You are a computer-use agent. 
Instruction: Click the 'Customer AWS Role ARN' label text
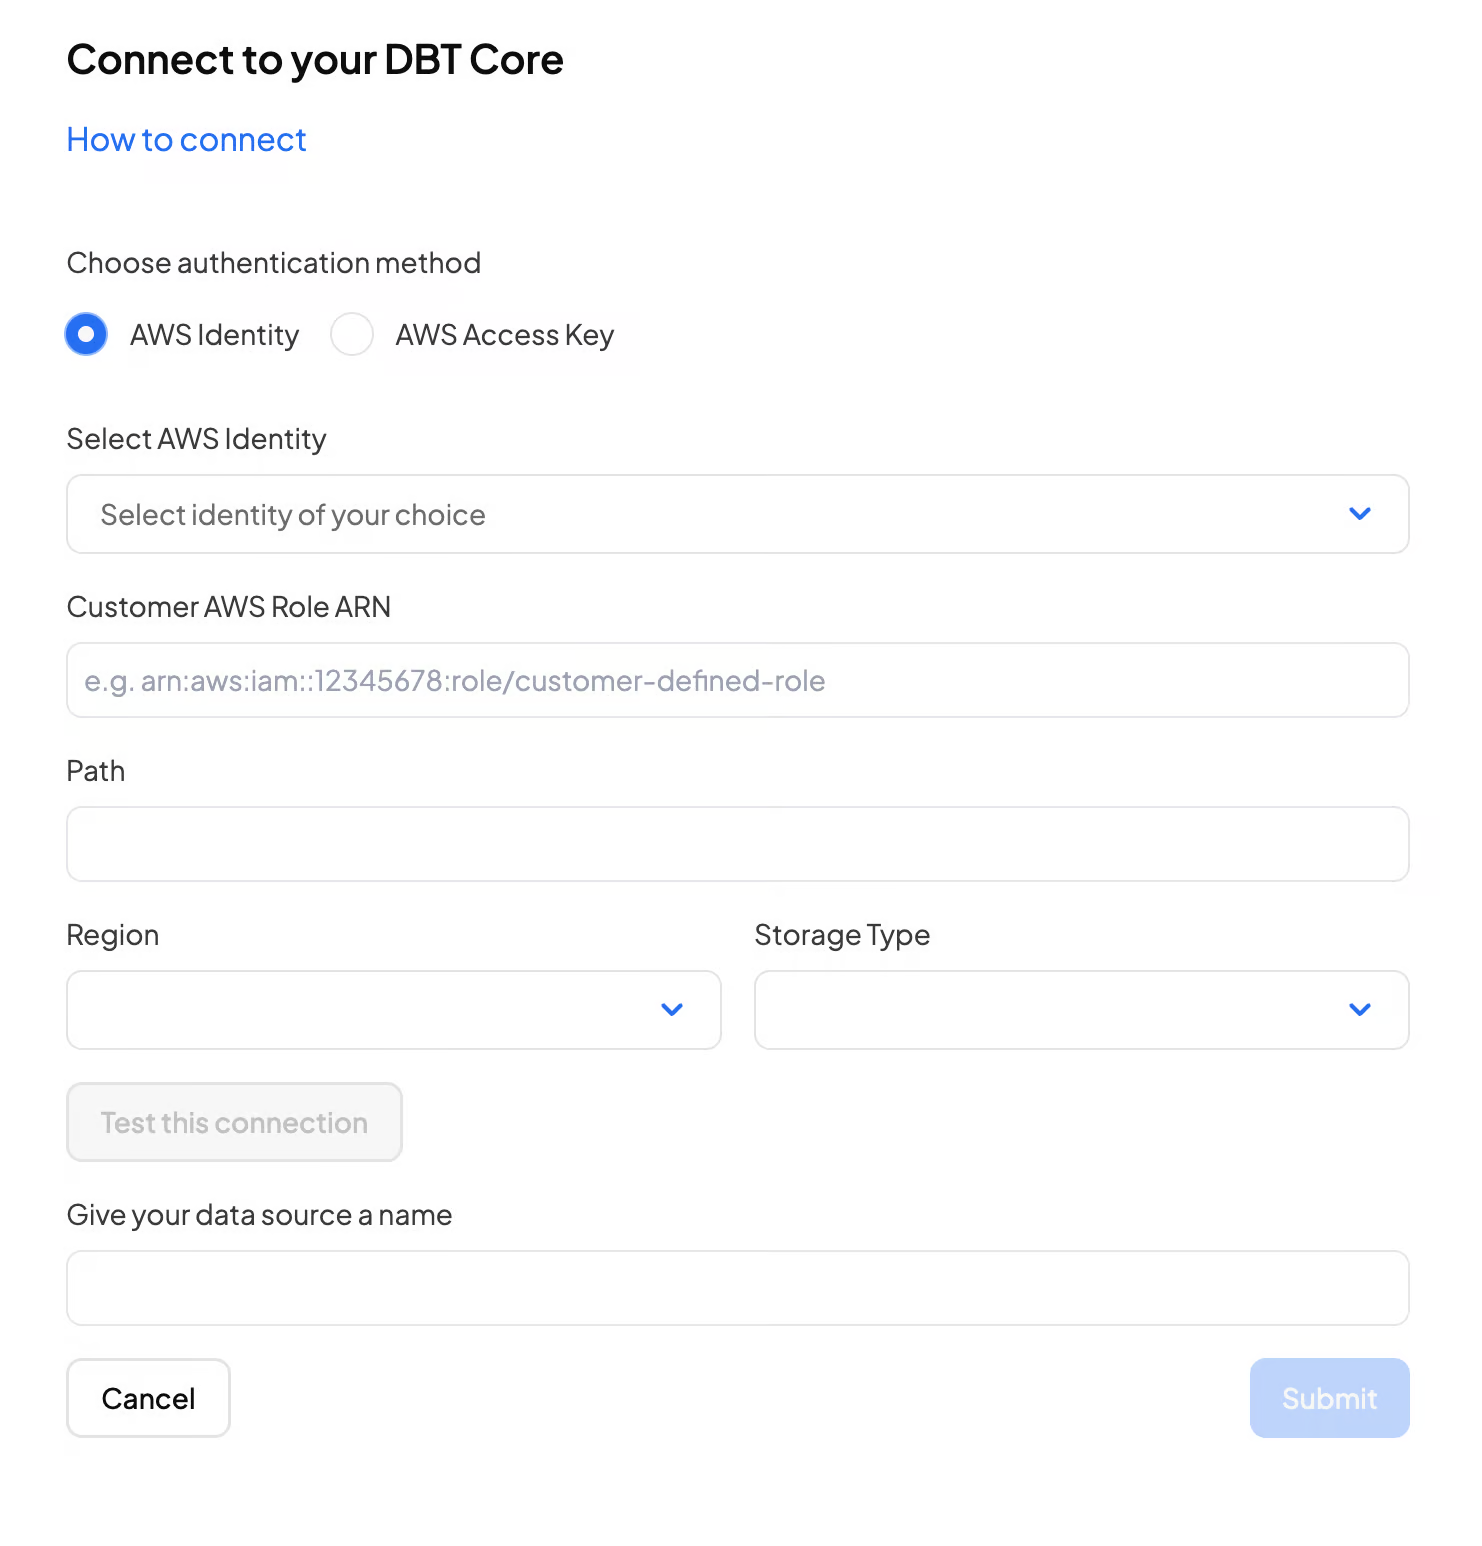(228, 607)
